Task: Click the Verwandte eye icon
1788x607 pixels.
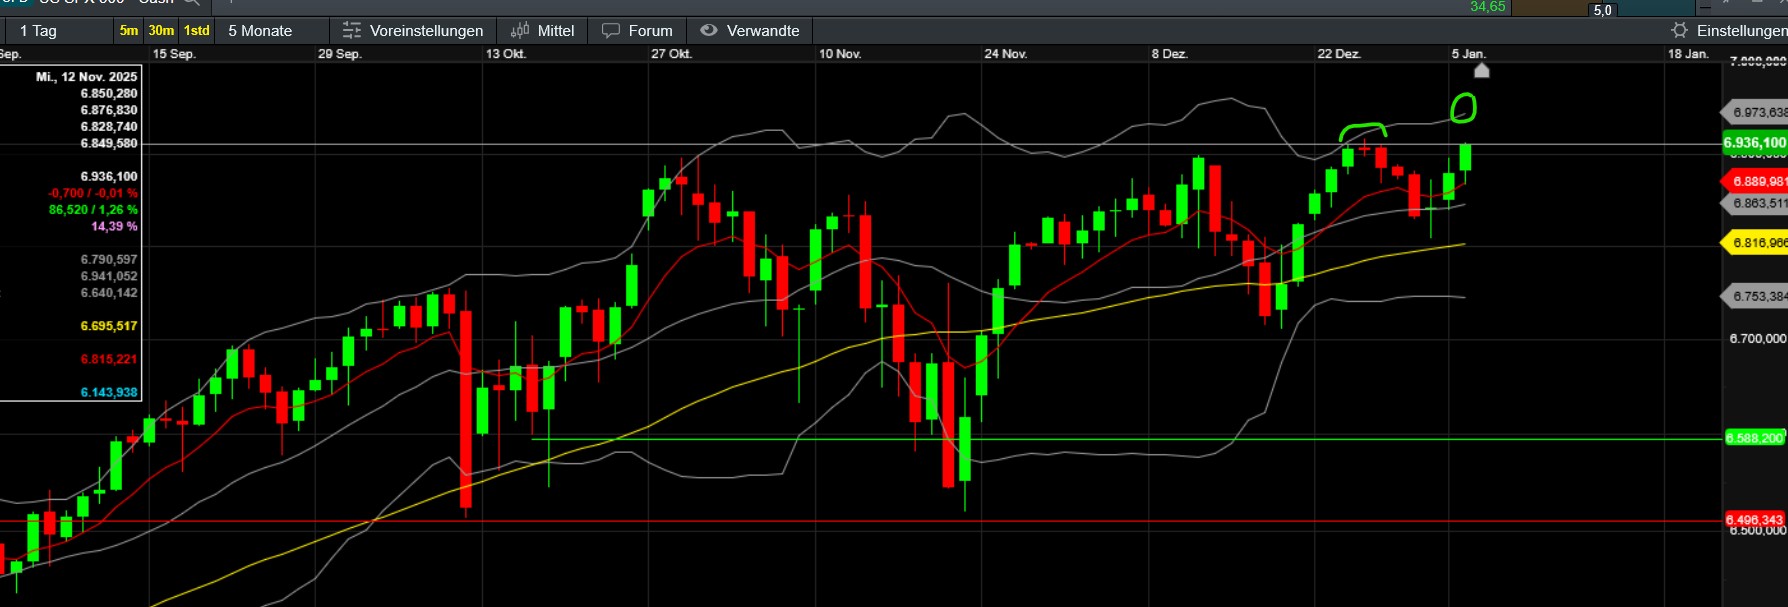Action: (709, 31)
